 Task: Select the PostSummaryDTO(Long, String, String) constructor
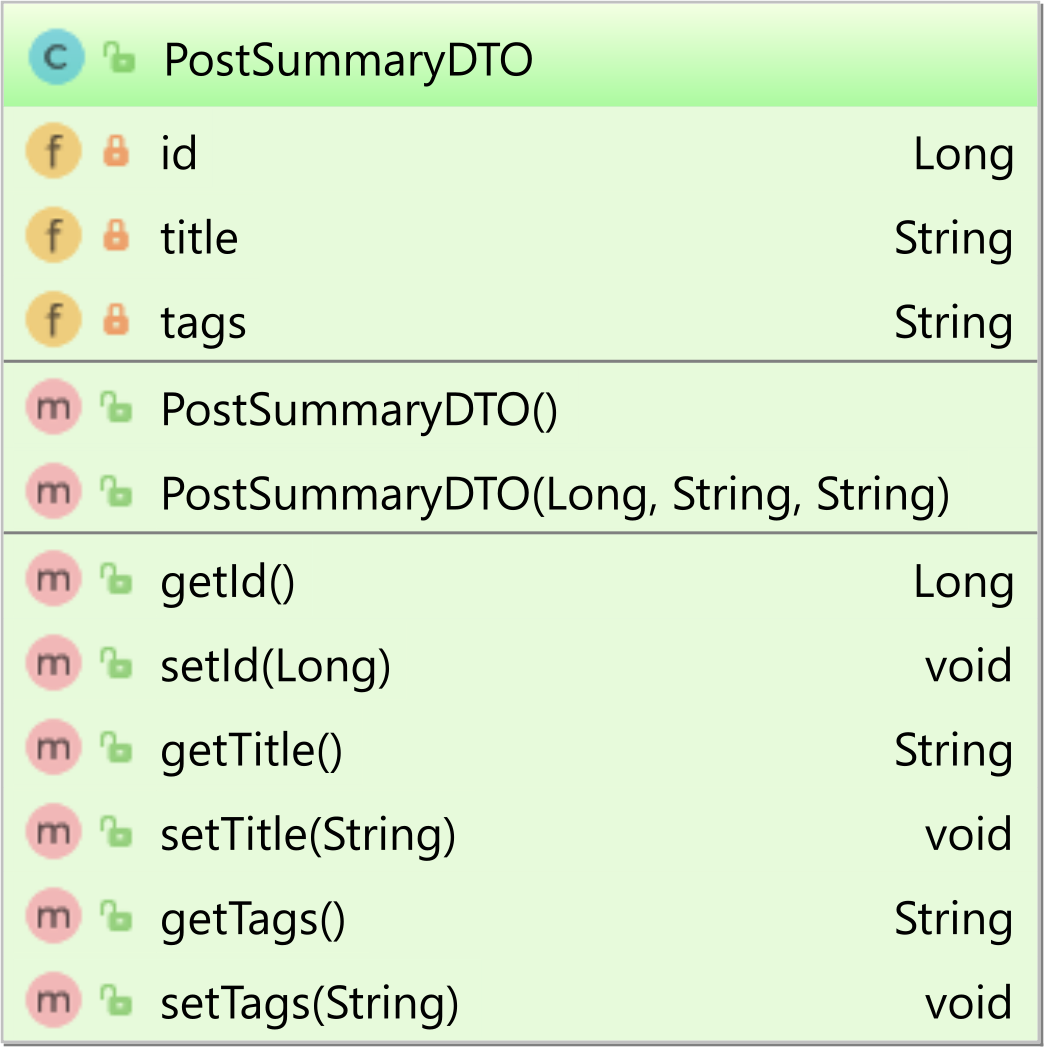click(x=555, y=494)
